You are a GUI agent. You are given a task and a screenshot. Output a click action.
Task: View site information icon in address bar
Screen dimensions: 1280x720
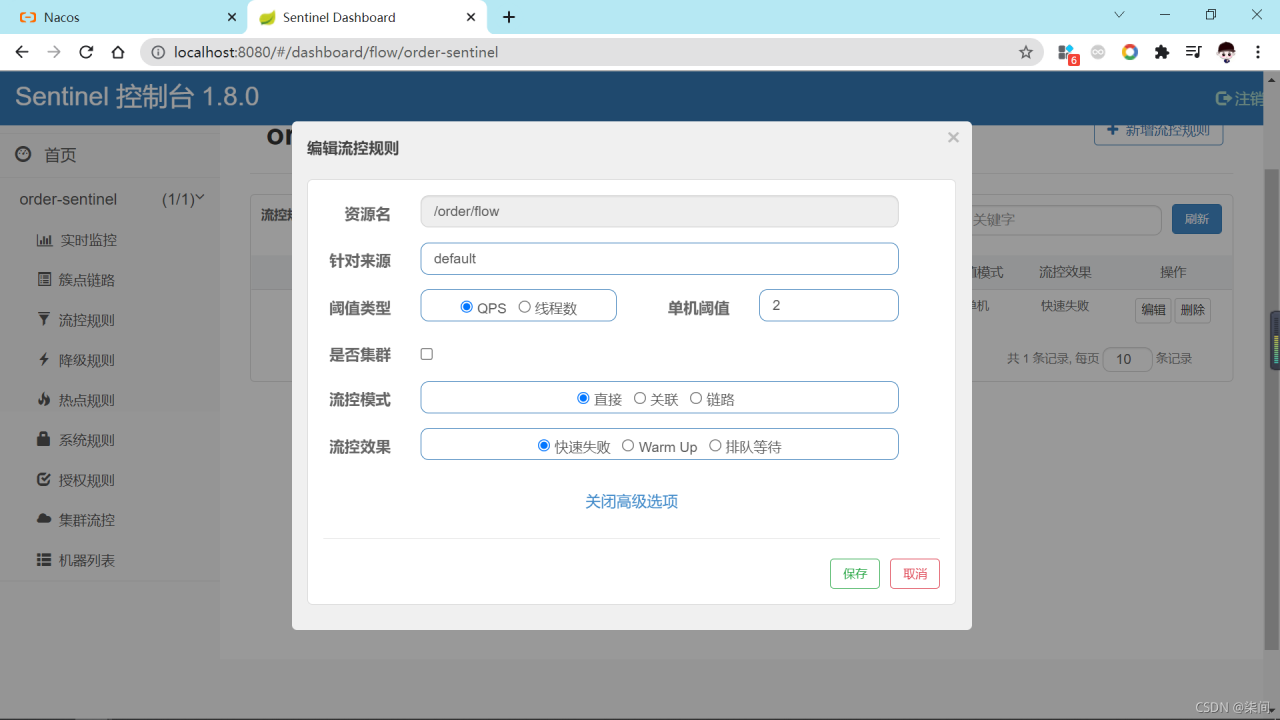(x=158, y=52)
